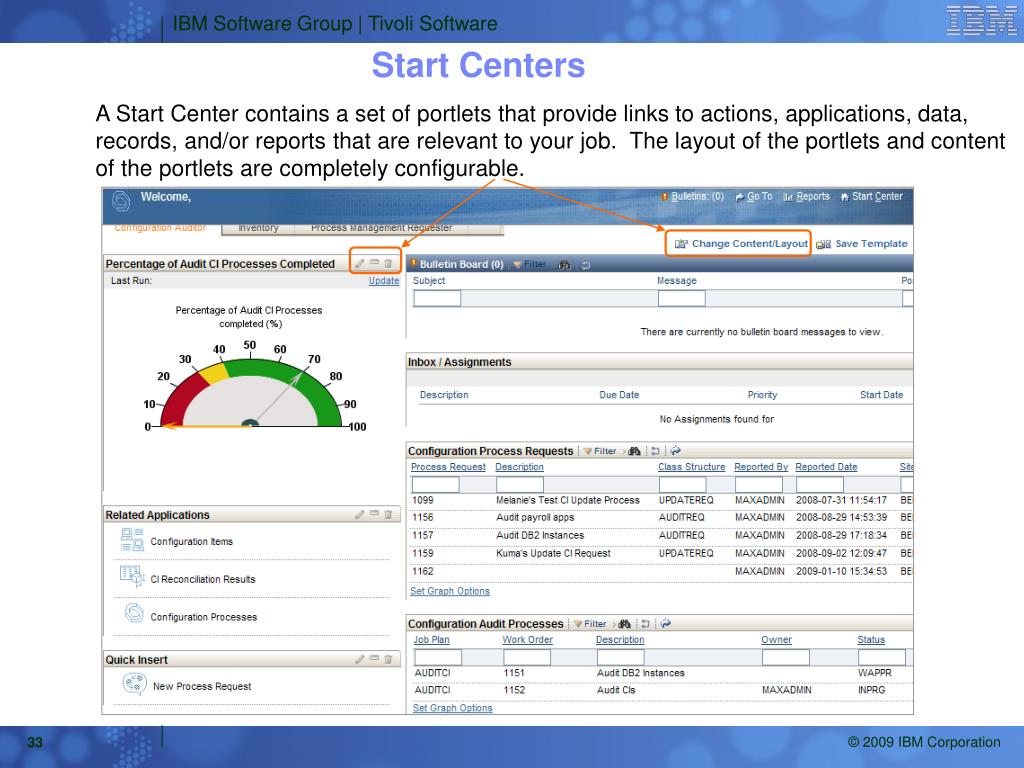Click the New Process Request link

pyautogui.click(x=202, y=686)
